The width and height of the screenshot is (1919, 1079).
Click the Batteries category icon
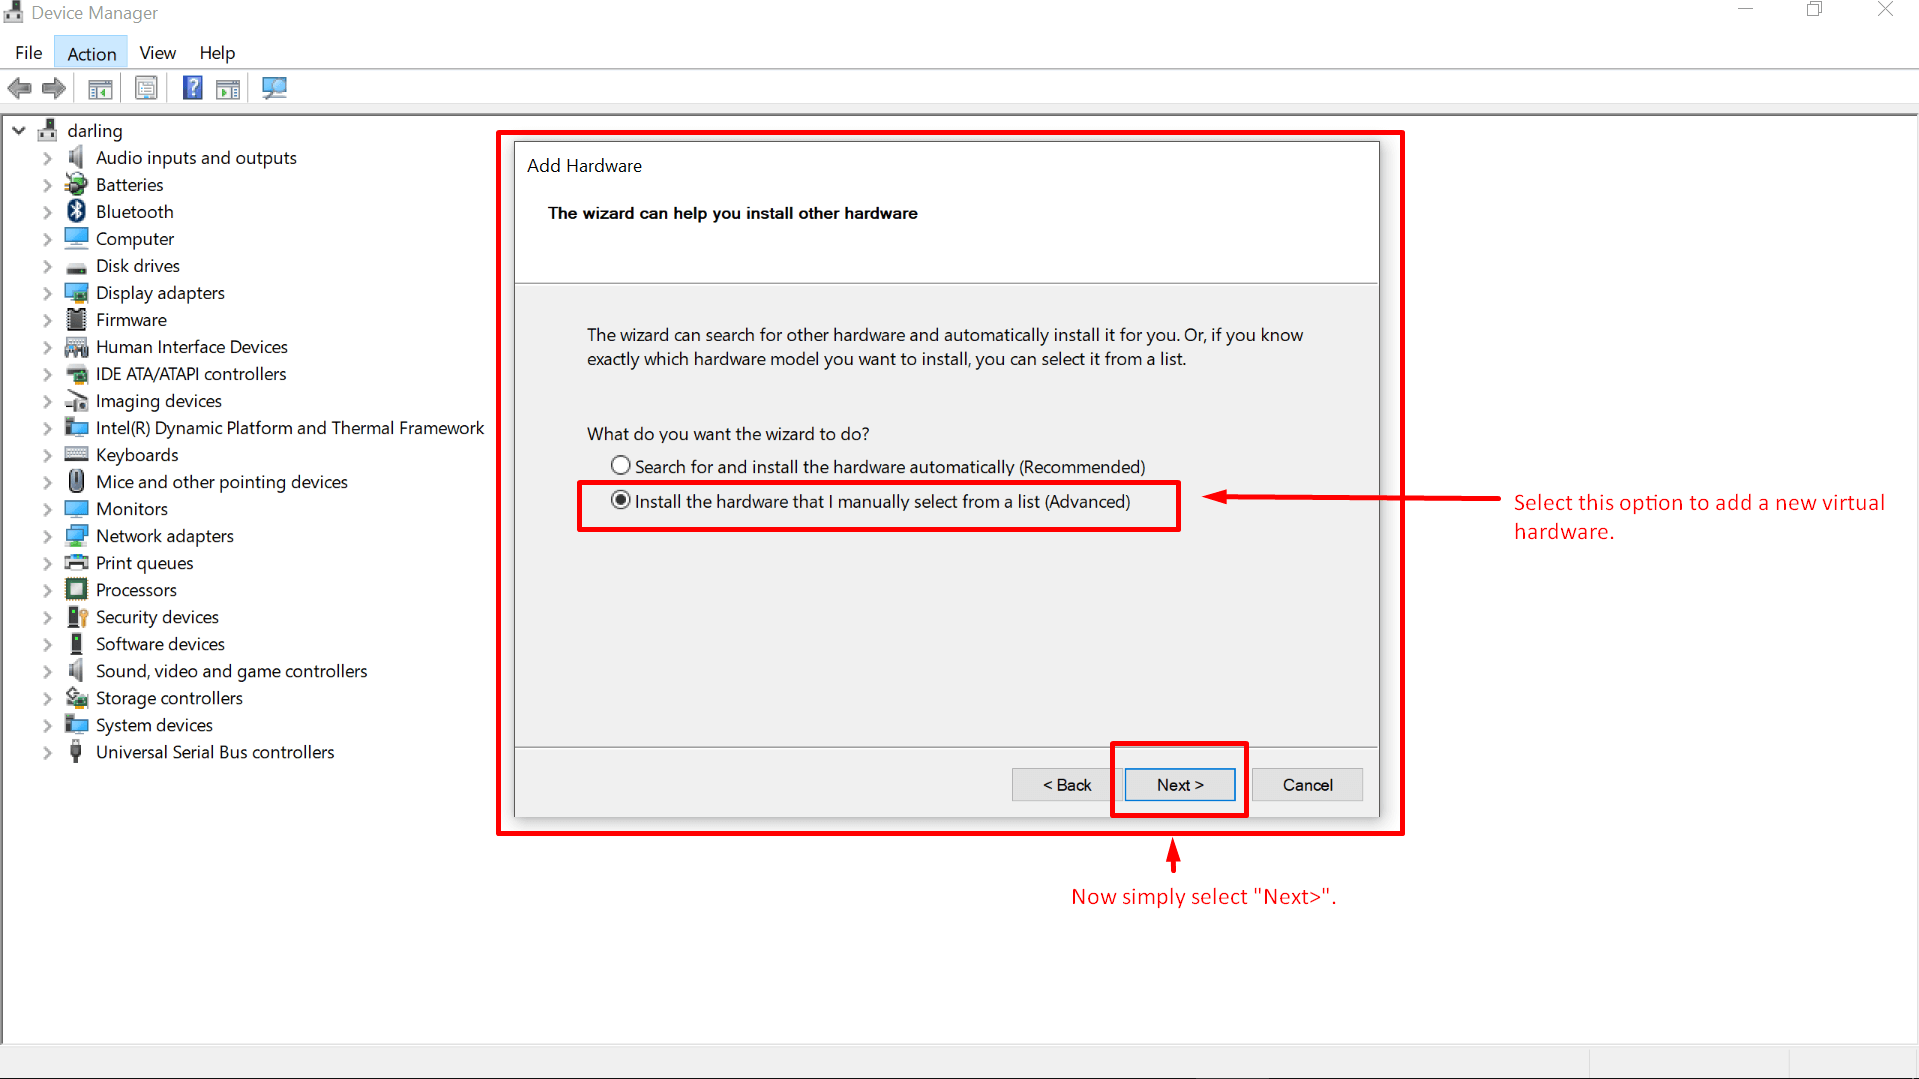[x=76, y=184]
